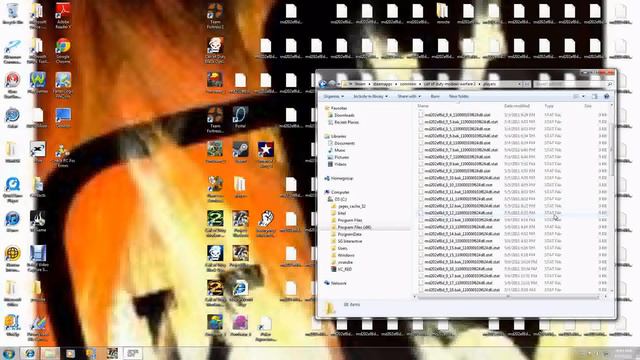
Task: Click the search magnifier icon in Explorer
Action: pos(610,84)
